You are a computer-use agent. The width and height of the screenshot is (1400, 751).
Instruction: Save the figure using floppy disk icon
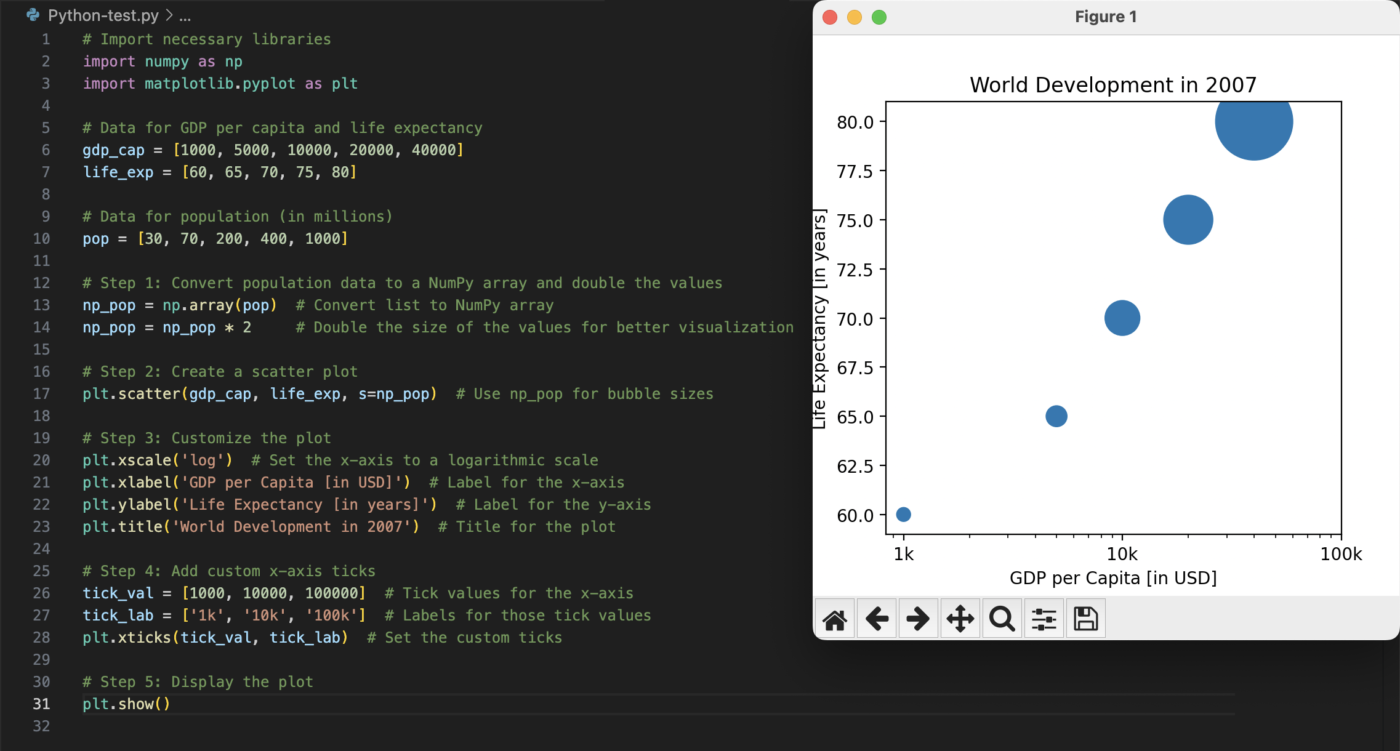tap(1085, 619)
